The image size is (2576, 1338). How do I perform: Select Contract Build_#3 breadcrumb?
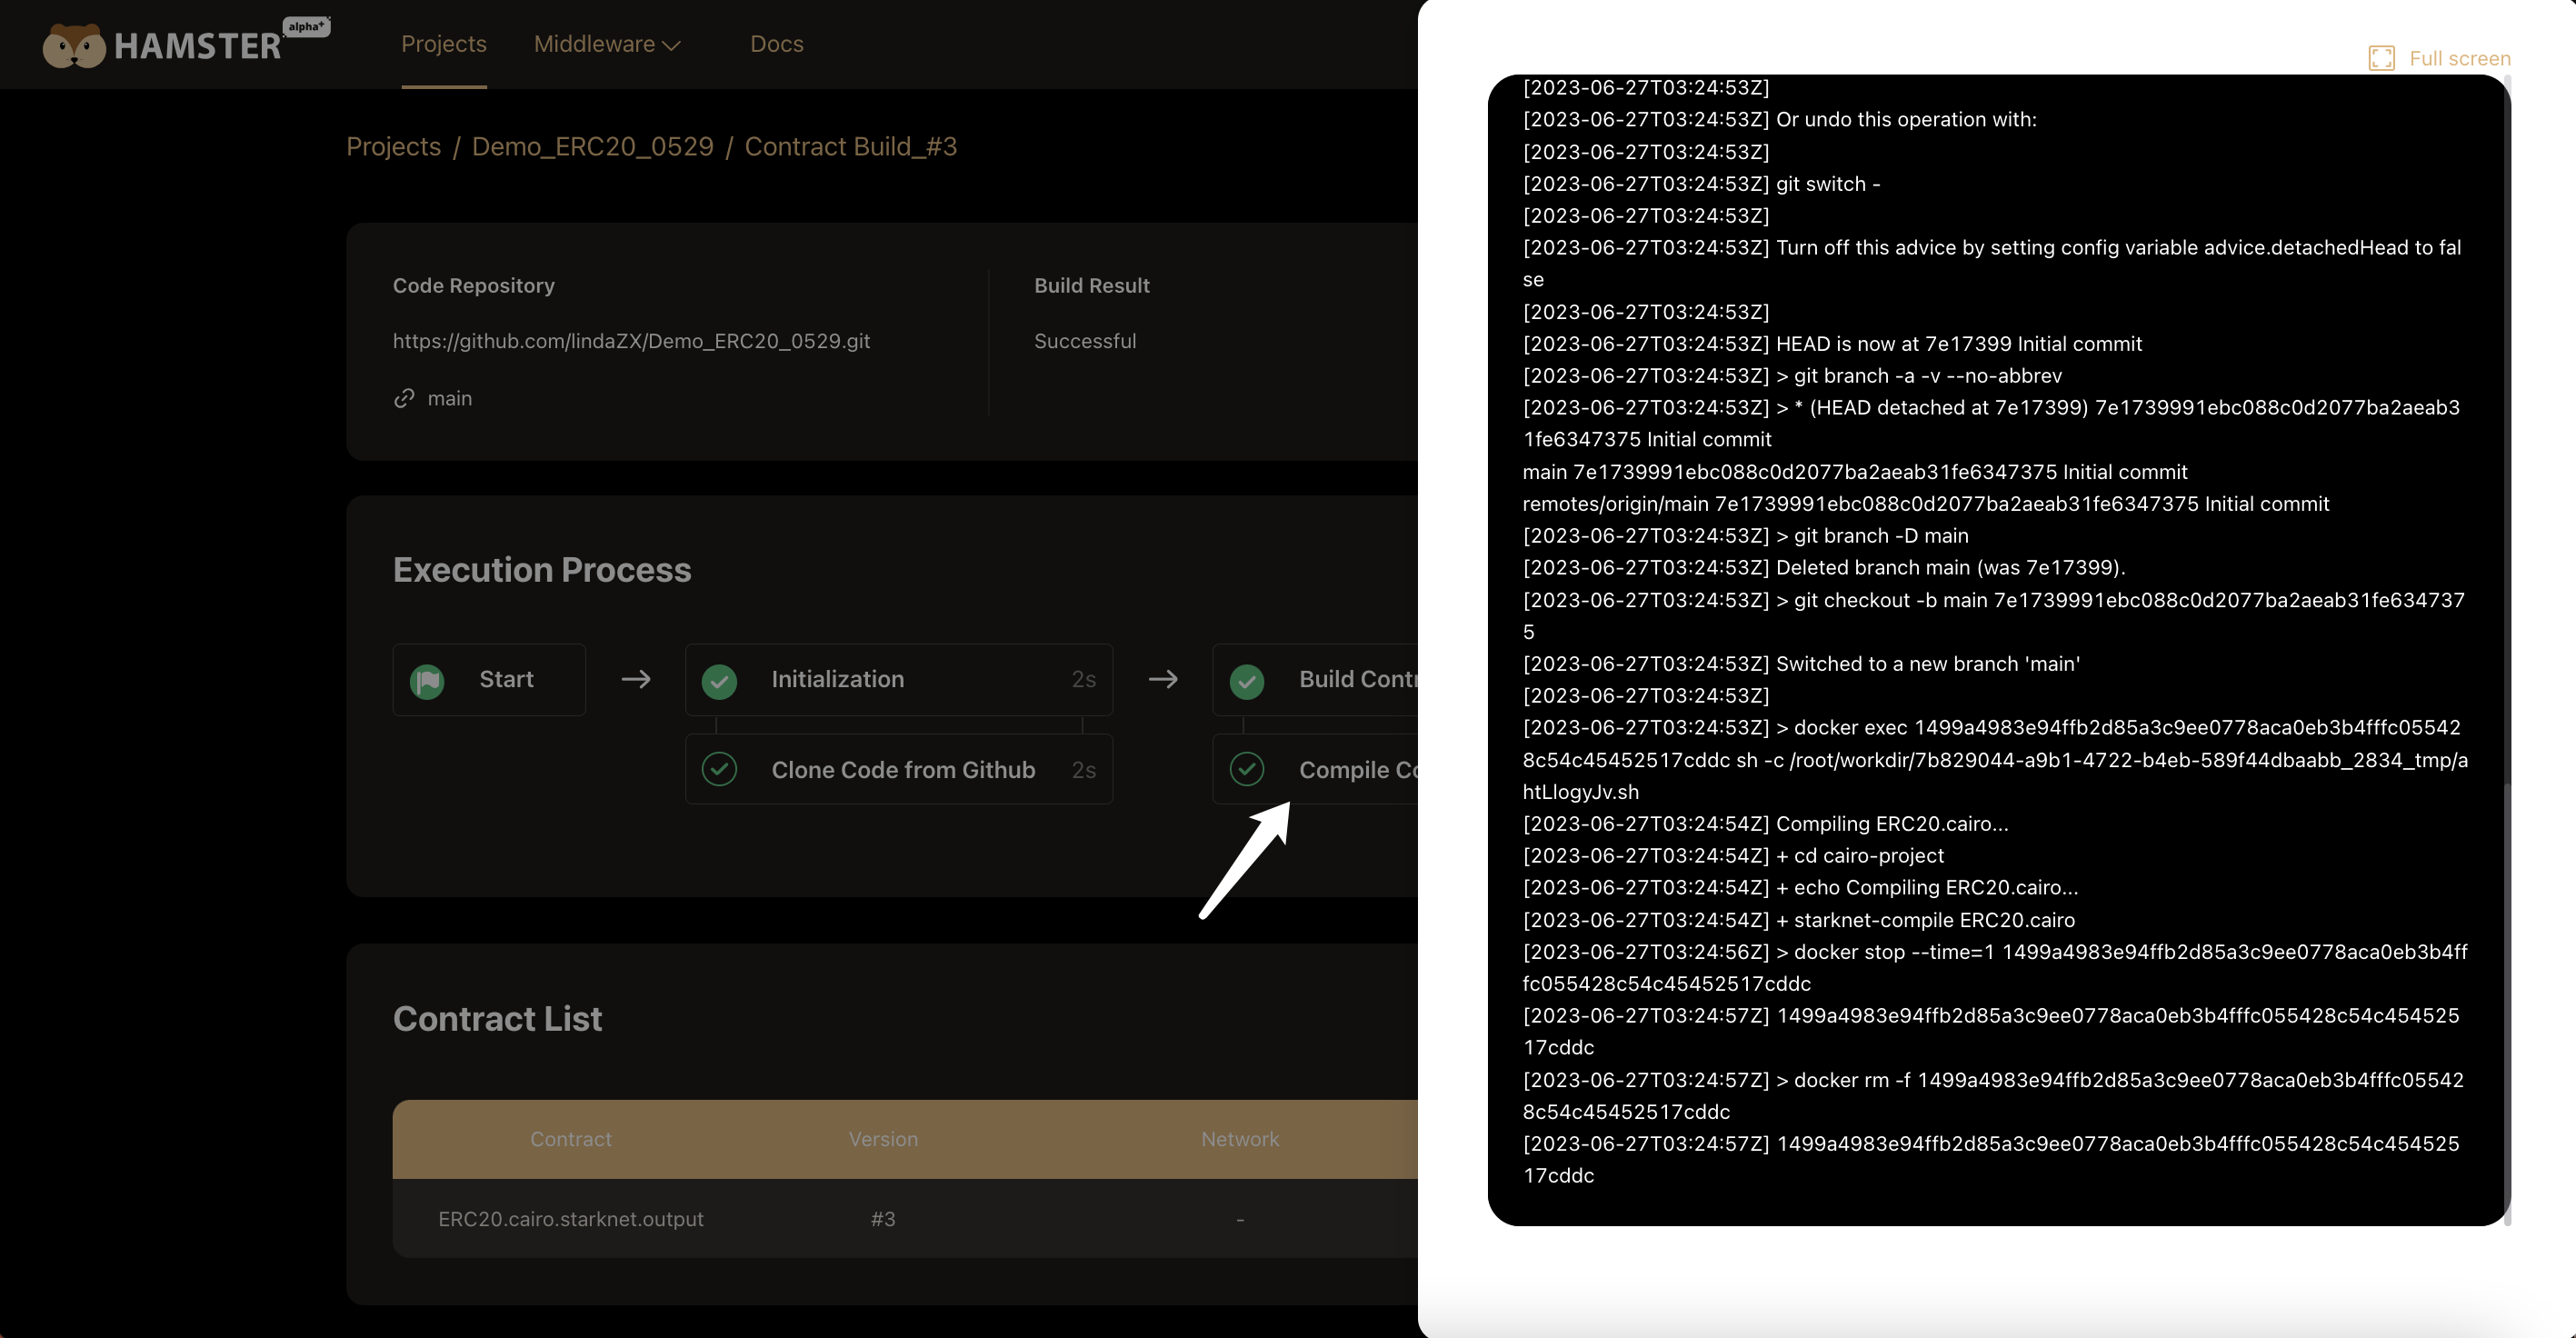850,146
